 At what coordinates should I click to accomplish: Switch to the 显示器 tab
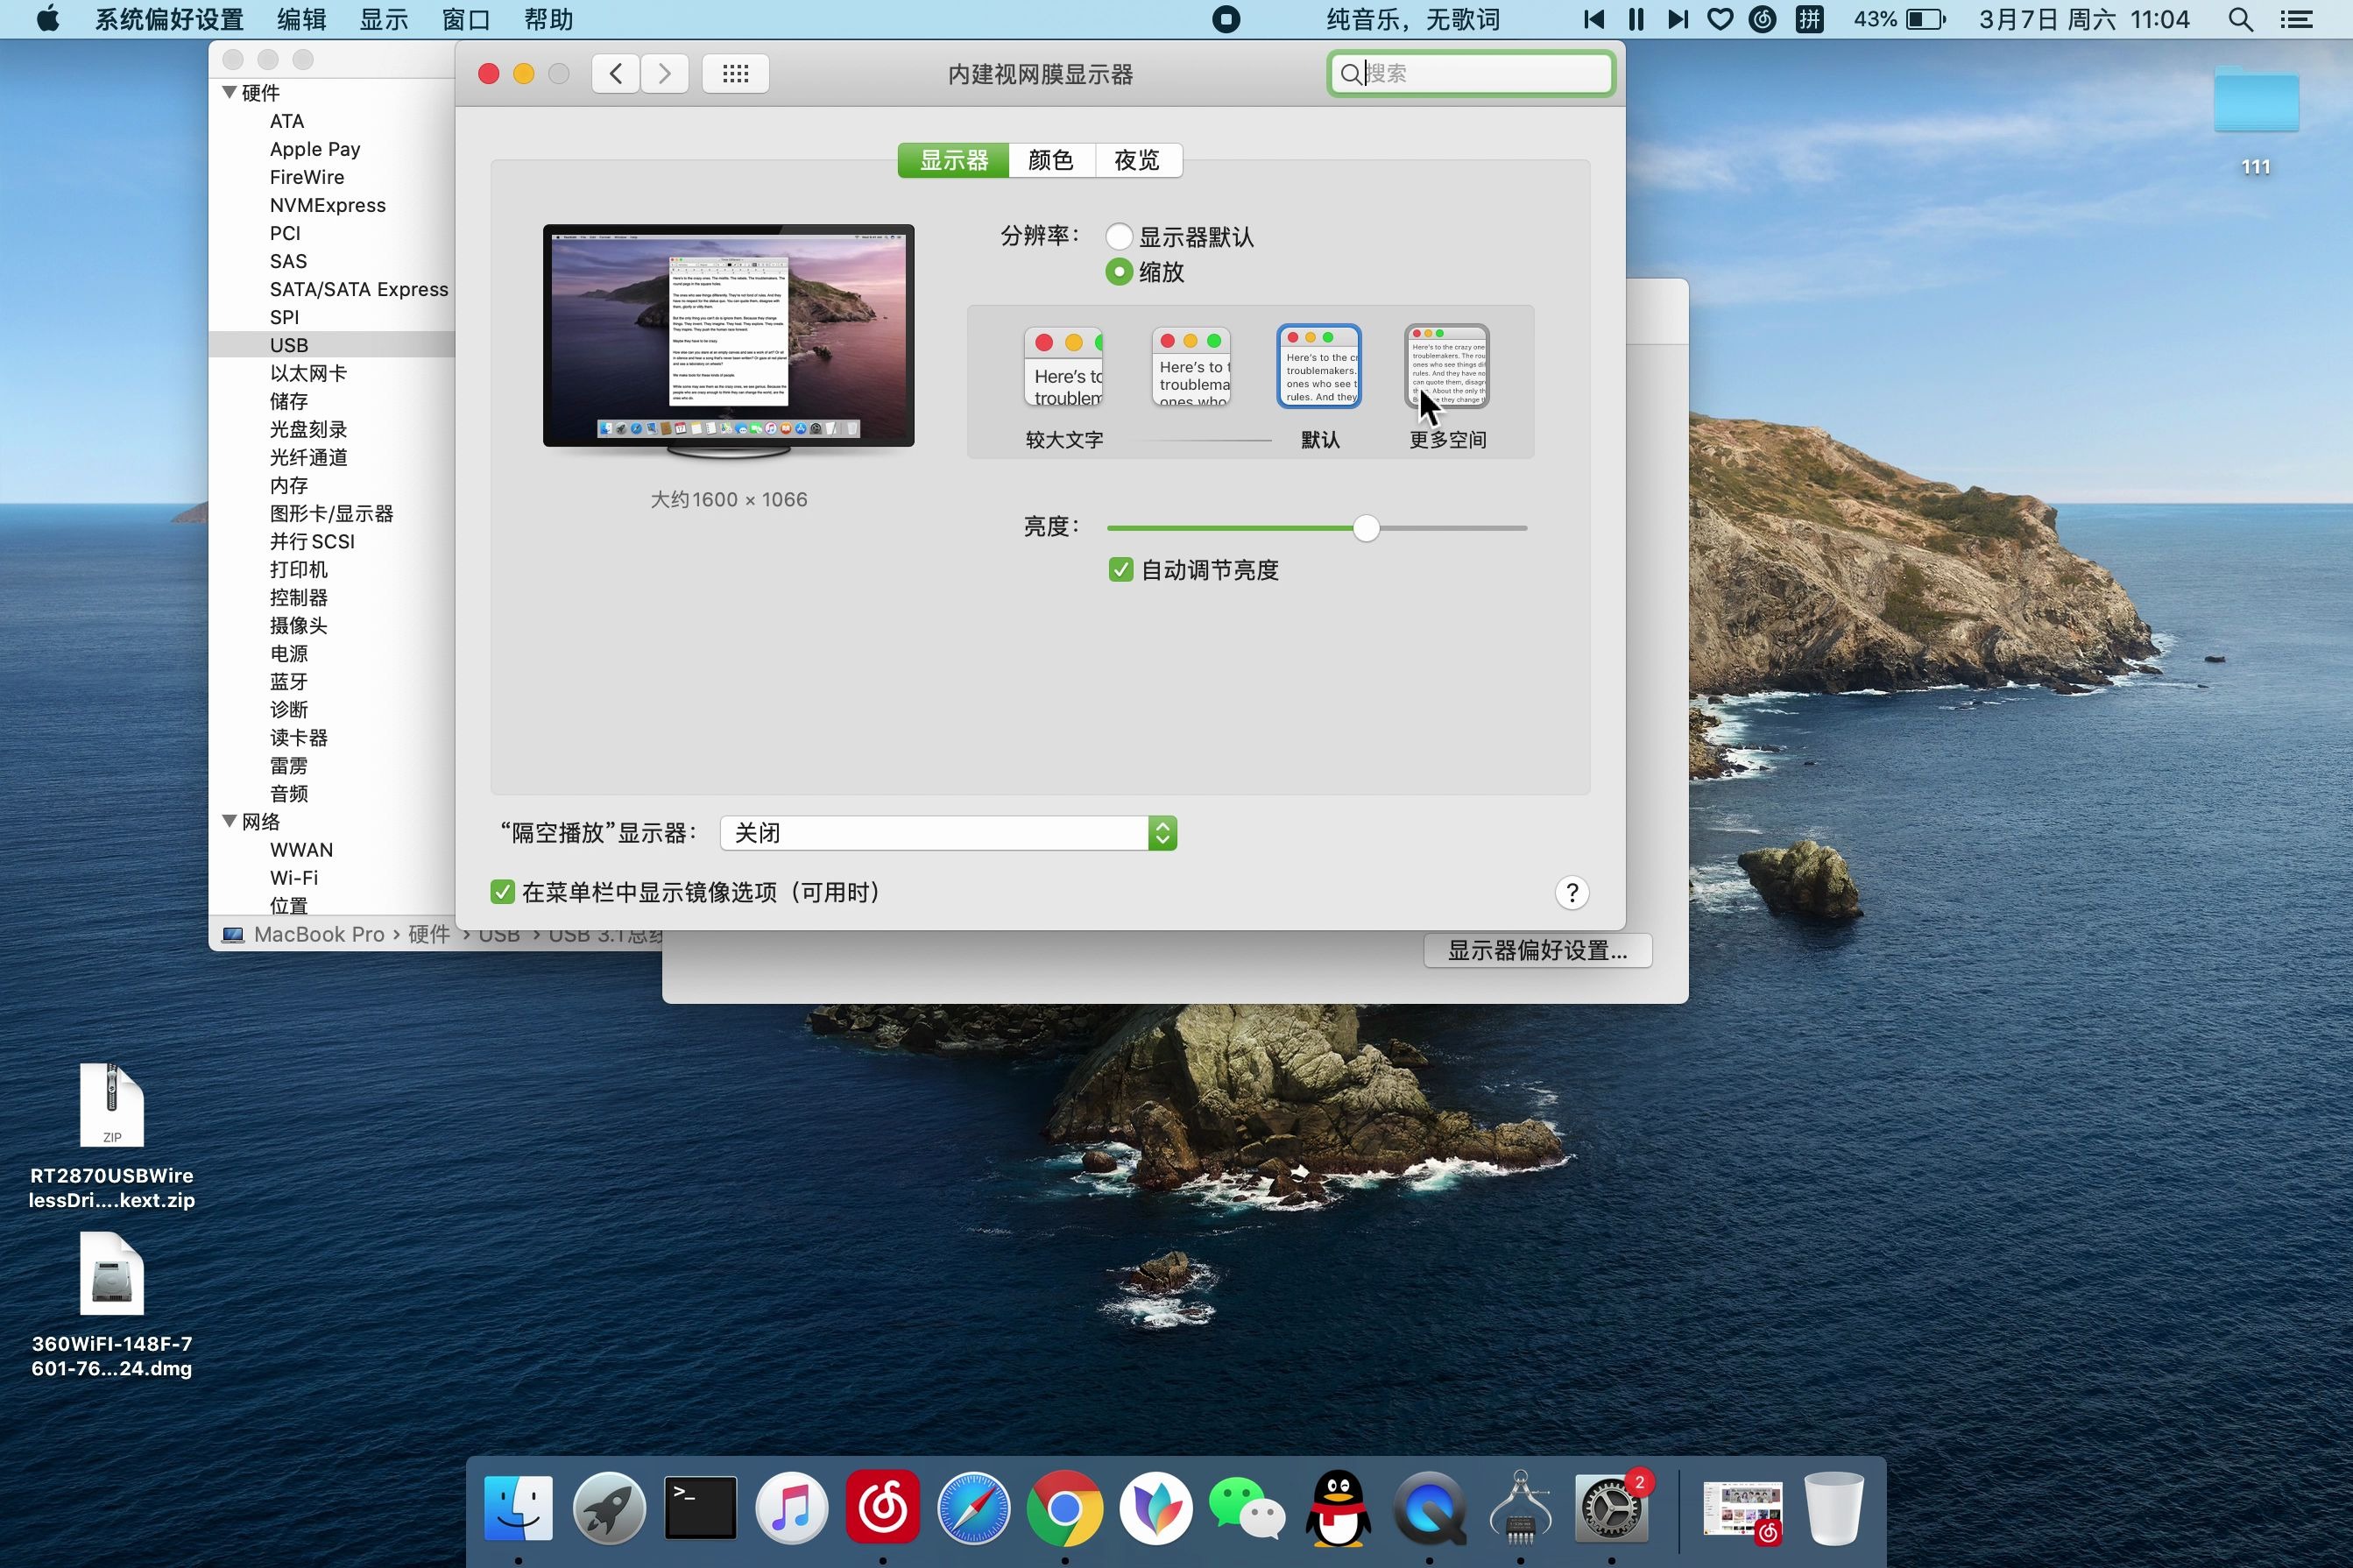point(953,160)
